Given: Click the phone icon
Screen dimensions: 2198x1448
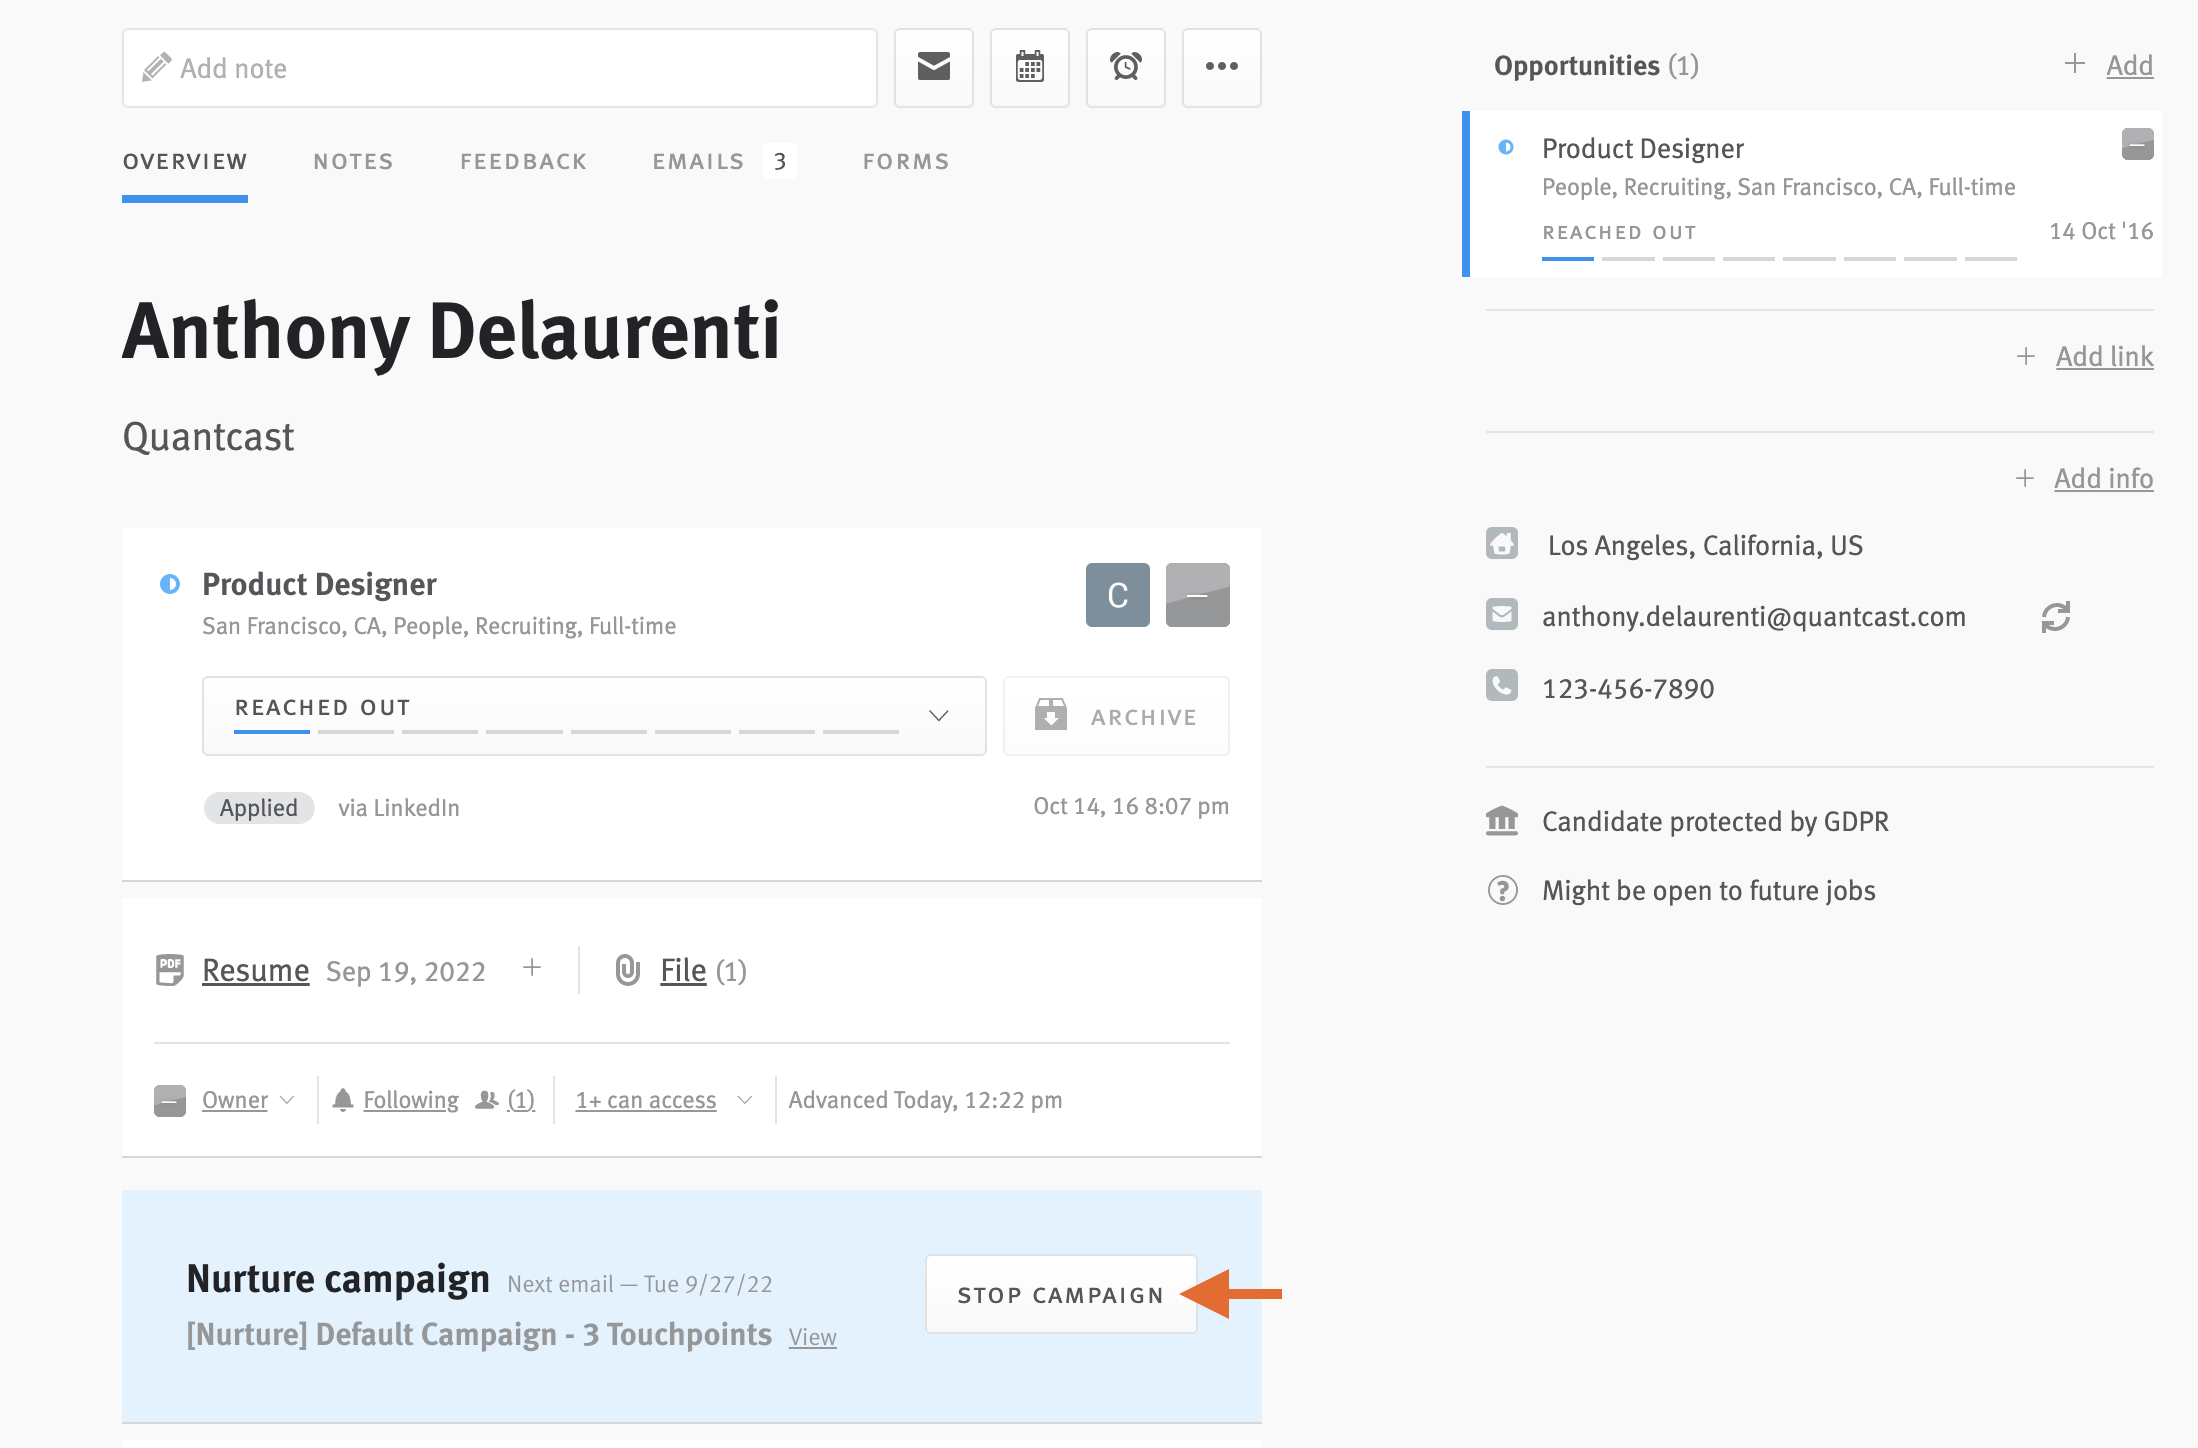Looking at the screenshot, I should click(1501, 685).
